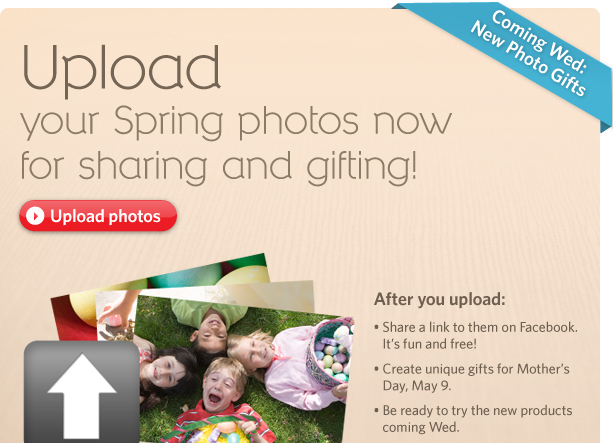This screenshot has width=613, height=443.
Task: Click the large 'Upload' headline word
Action: [122, 70]
